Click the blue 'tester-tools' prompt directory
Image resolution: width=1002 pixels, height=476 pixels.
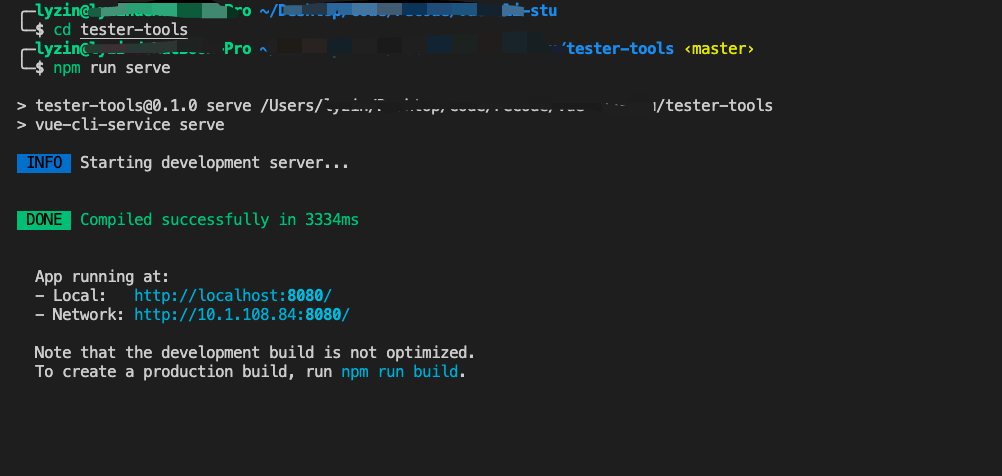[x=620, y=49]
